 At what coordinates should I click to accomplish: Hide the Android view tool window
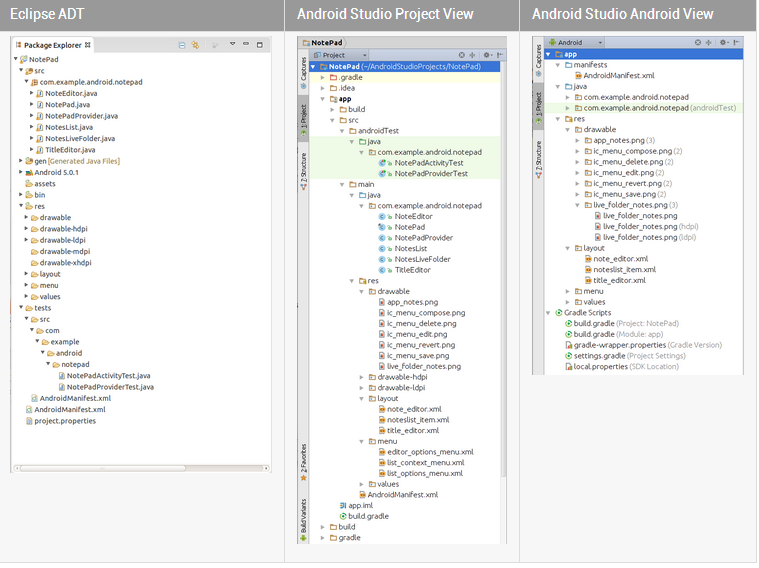[736, 43]
